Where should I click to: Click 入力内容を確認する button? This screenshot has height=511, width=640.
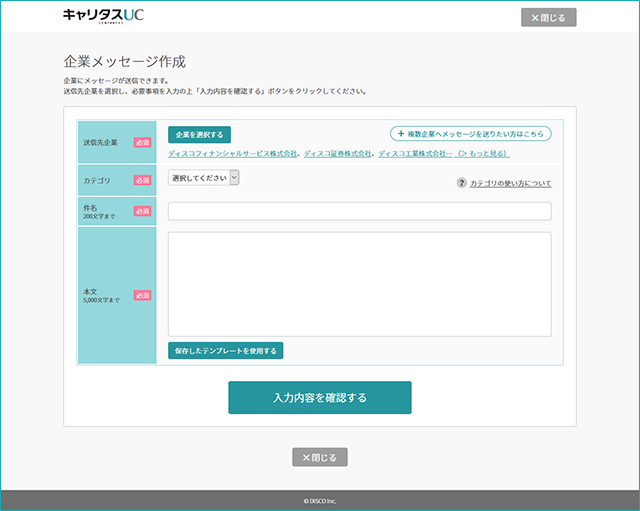pyautogui.click(x=320, y=398)
